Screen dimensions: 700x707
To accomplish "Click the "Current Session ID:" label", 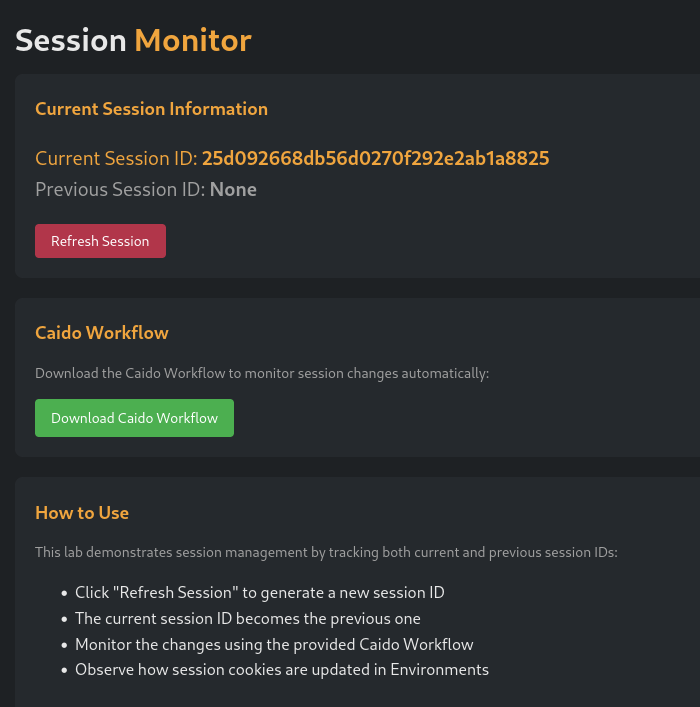I will [x=116, y=158].
